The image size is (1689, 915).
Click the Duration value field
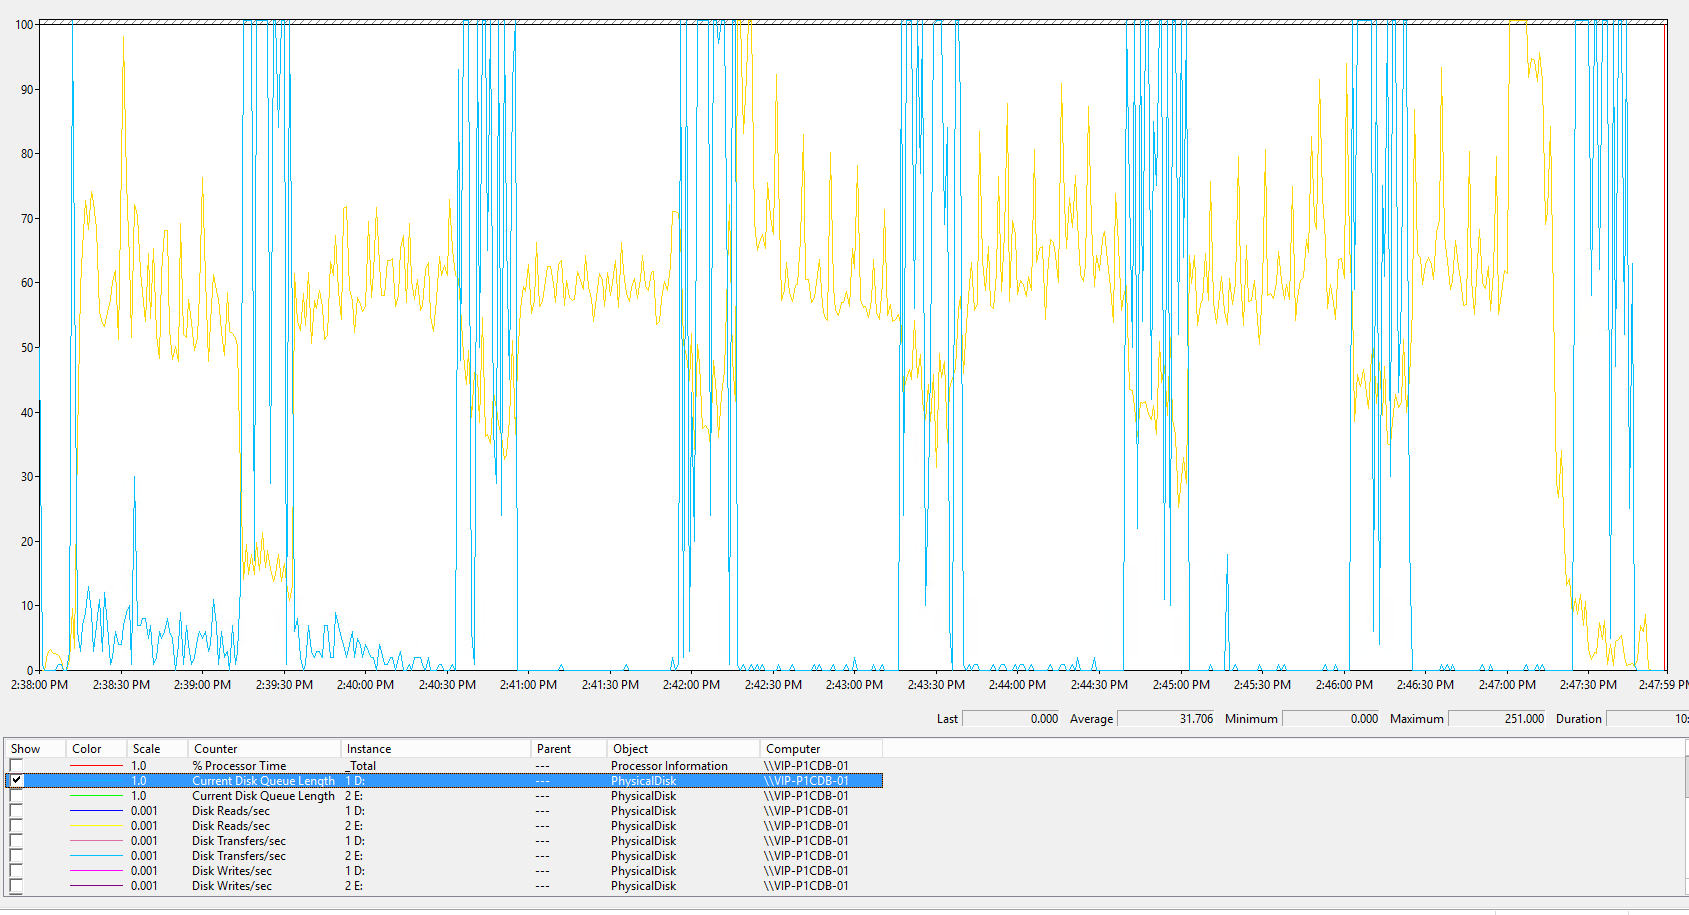click(1647, 719)
